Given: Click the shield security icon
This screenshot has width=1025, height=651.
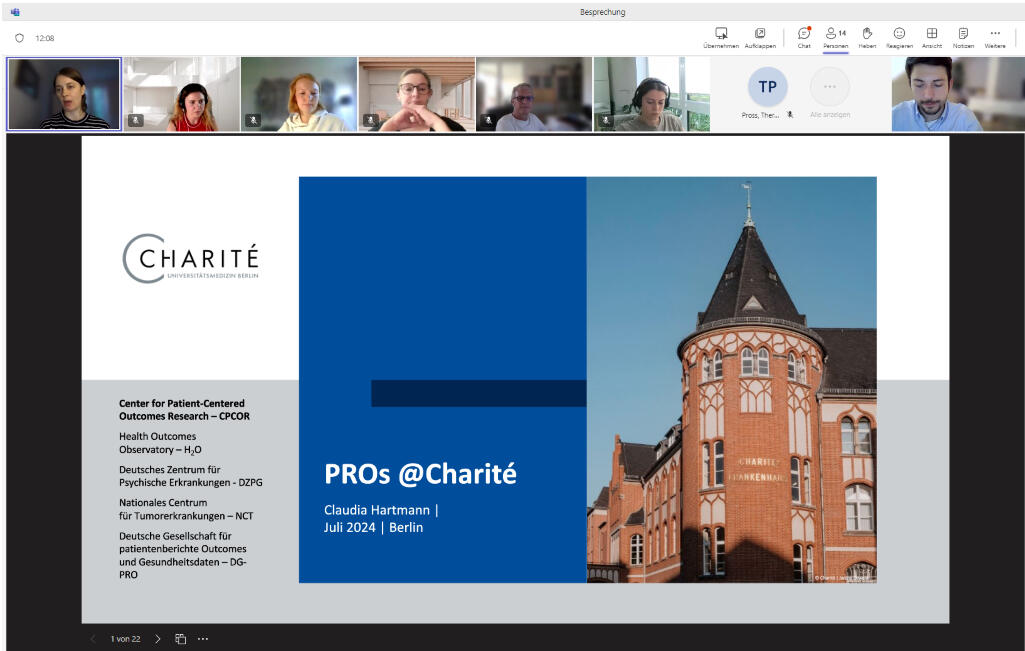Looking at the screenshot, I should (19, 38).
